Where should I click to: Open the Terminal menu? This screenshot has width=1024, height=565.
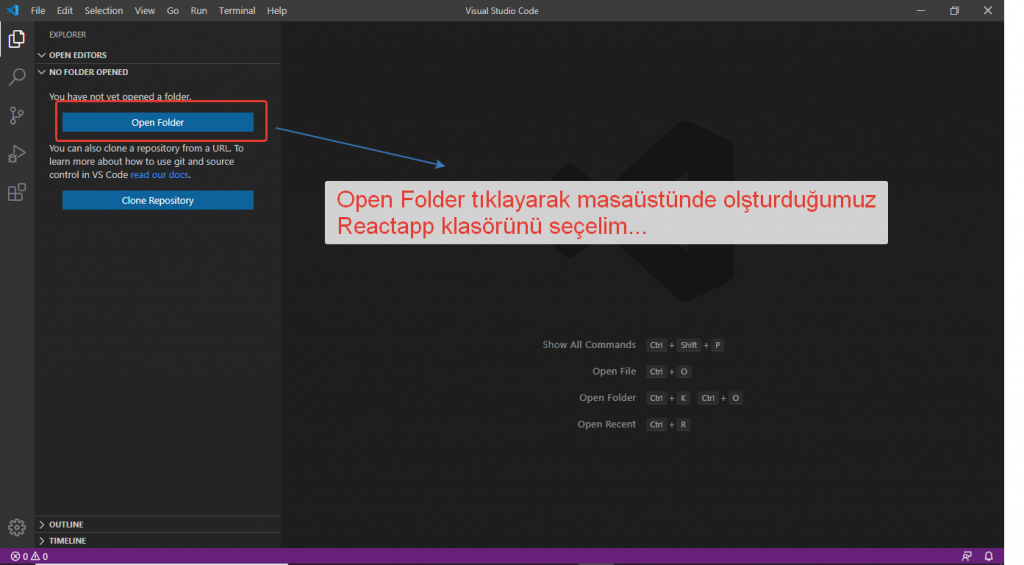click(236, 10)
